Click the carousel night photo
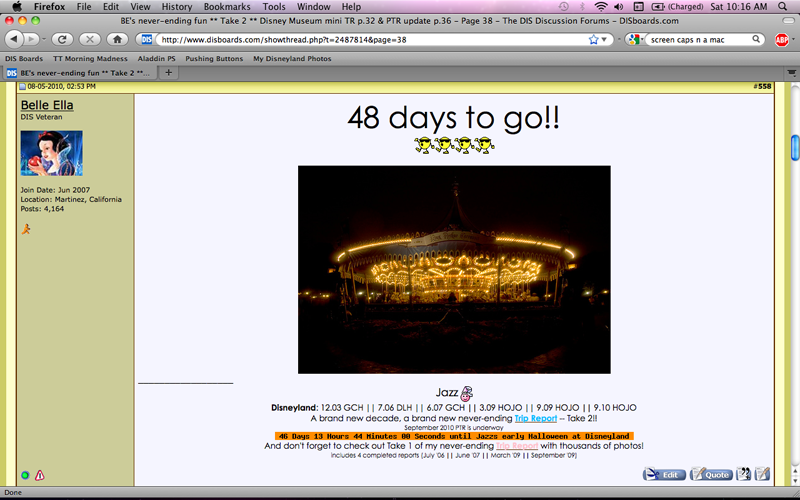The image size is (800, 500). coord(454,269)
